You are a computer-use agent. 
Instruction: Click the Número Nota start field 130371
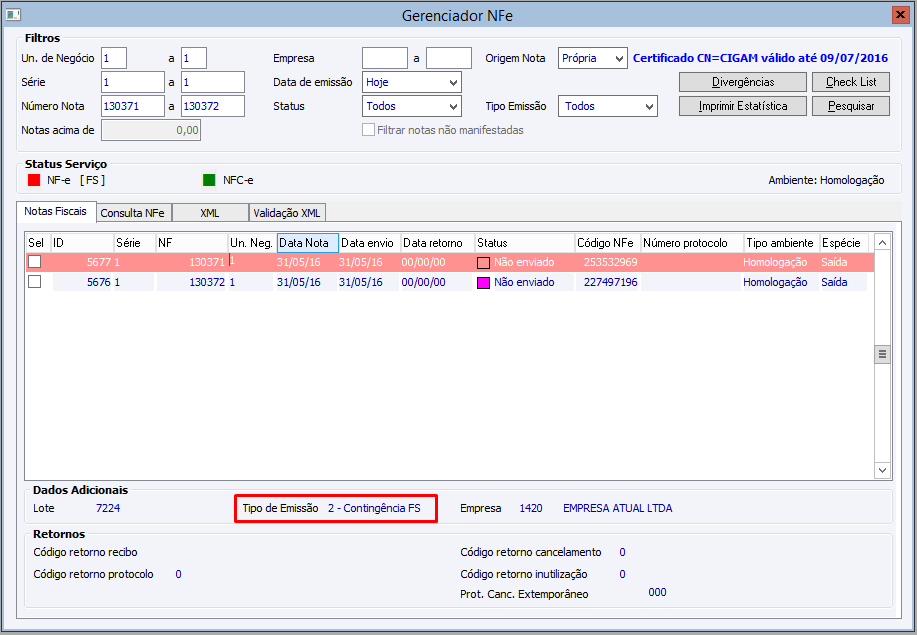coord(133,106)
